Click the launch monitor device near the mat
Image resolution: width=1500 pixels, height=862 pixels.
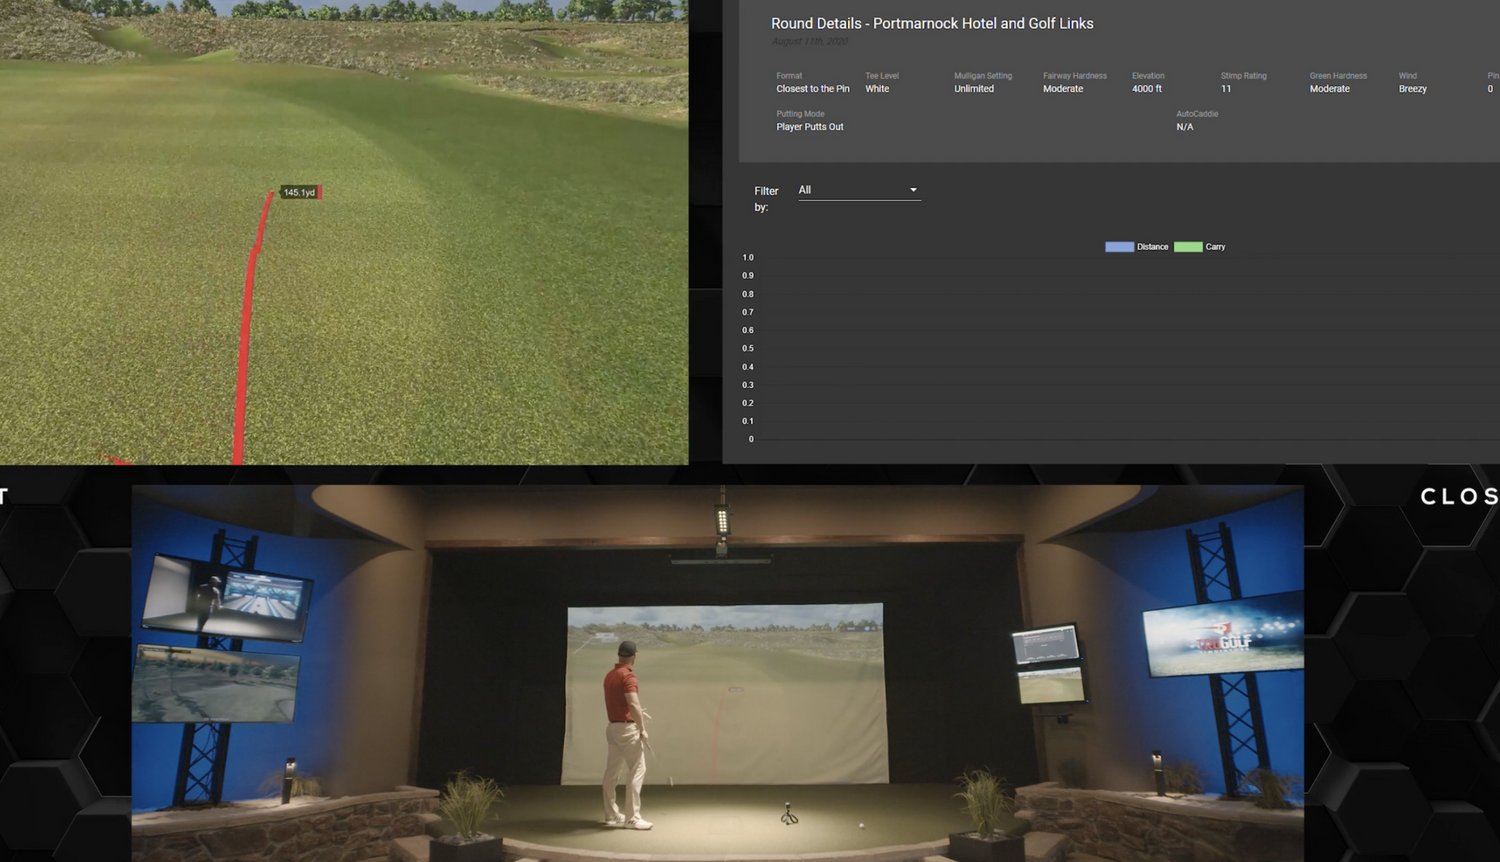click(x=789, y=812)
